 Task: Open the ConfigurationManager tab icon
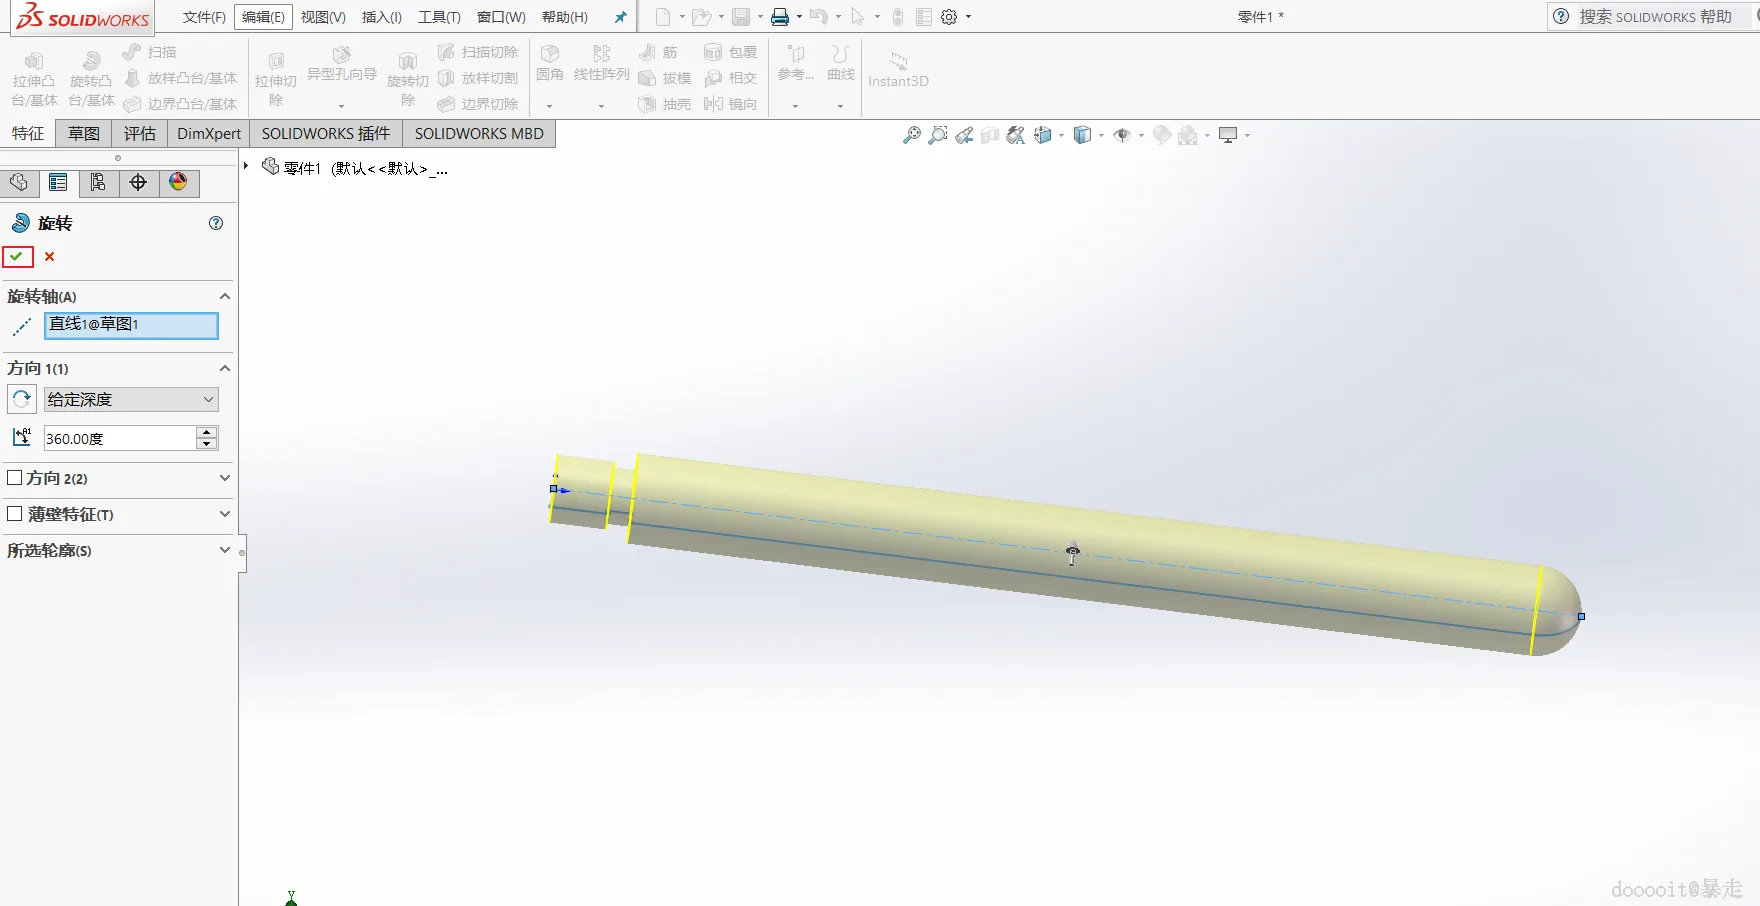click(98, 183)
